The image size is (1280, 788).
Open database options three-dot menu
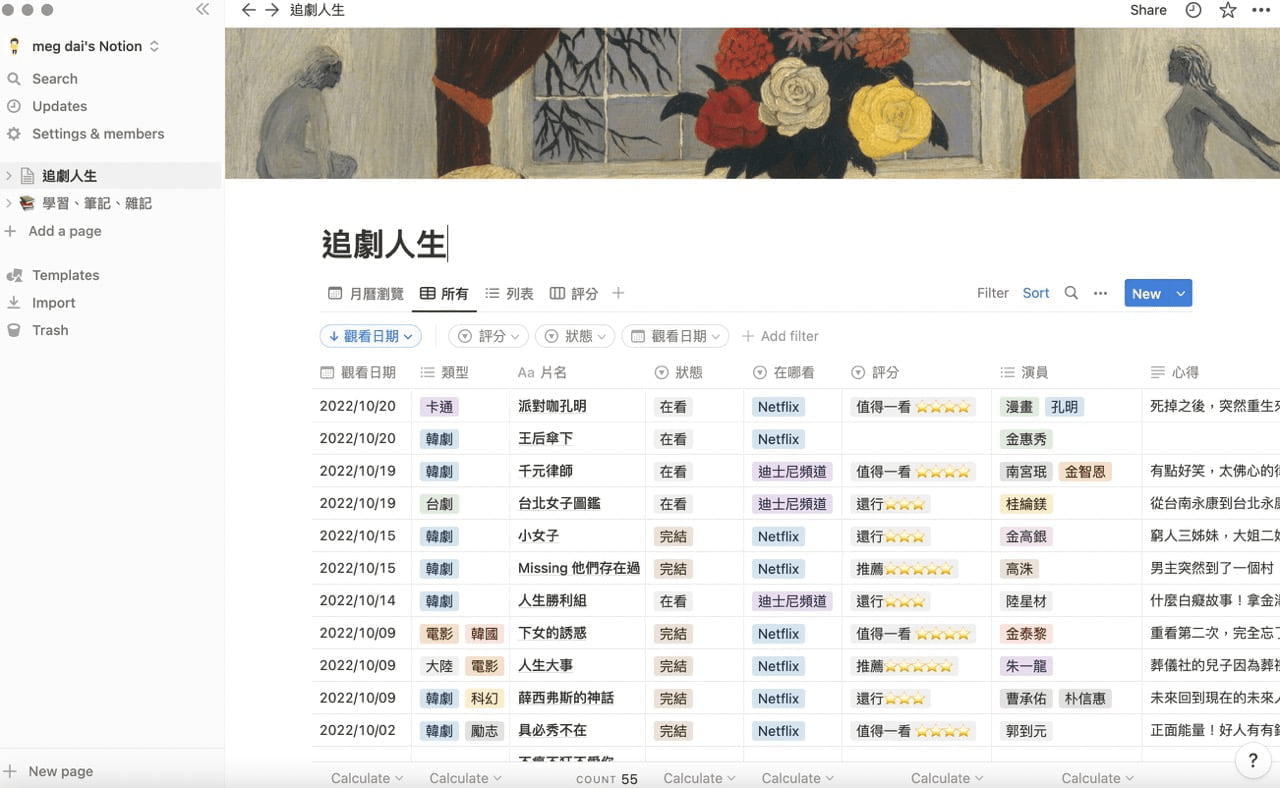[1101, 293]
